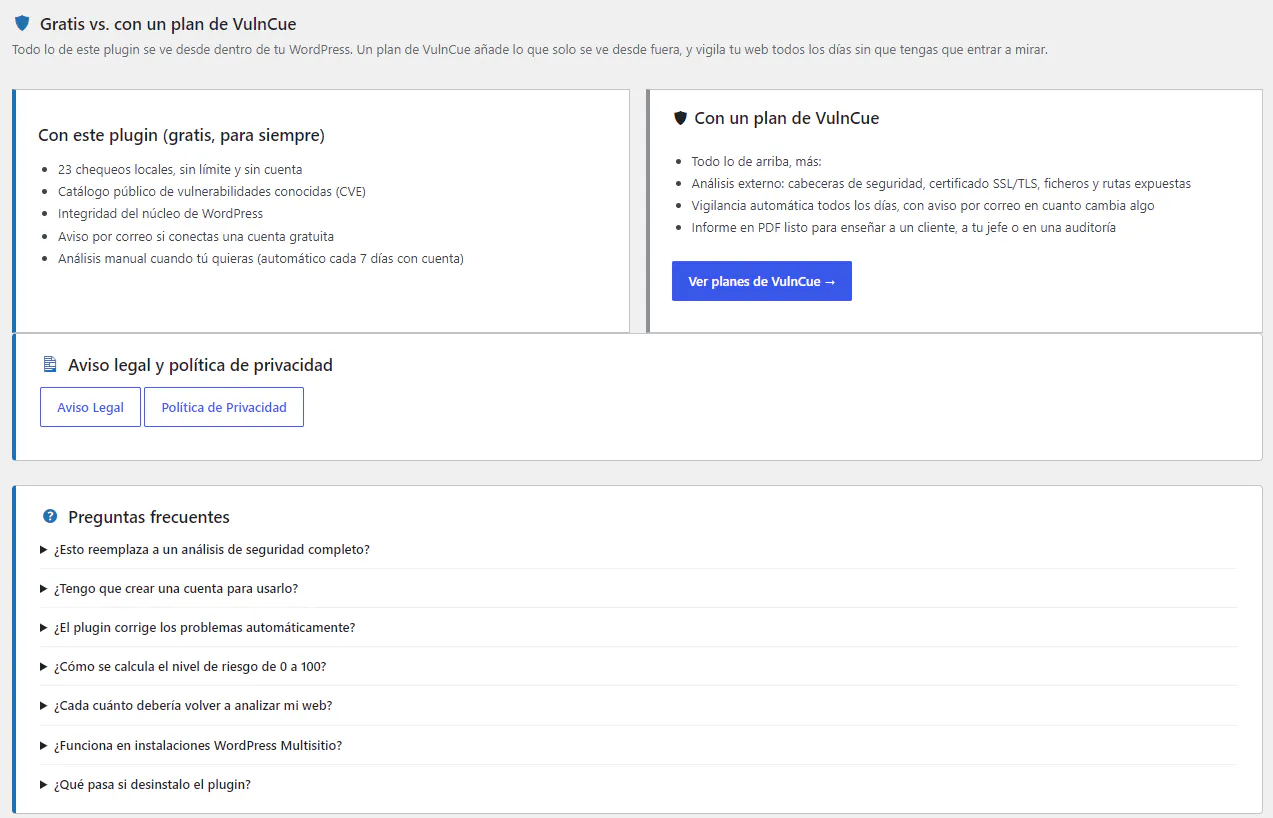Screen dimensions: 1273x818
Task: Click the 'Vigilancia automática todos los días' item
Action: (x=923, y=205)
